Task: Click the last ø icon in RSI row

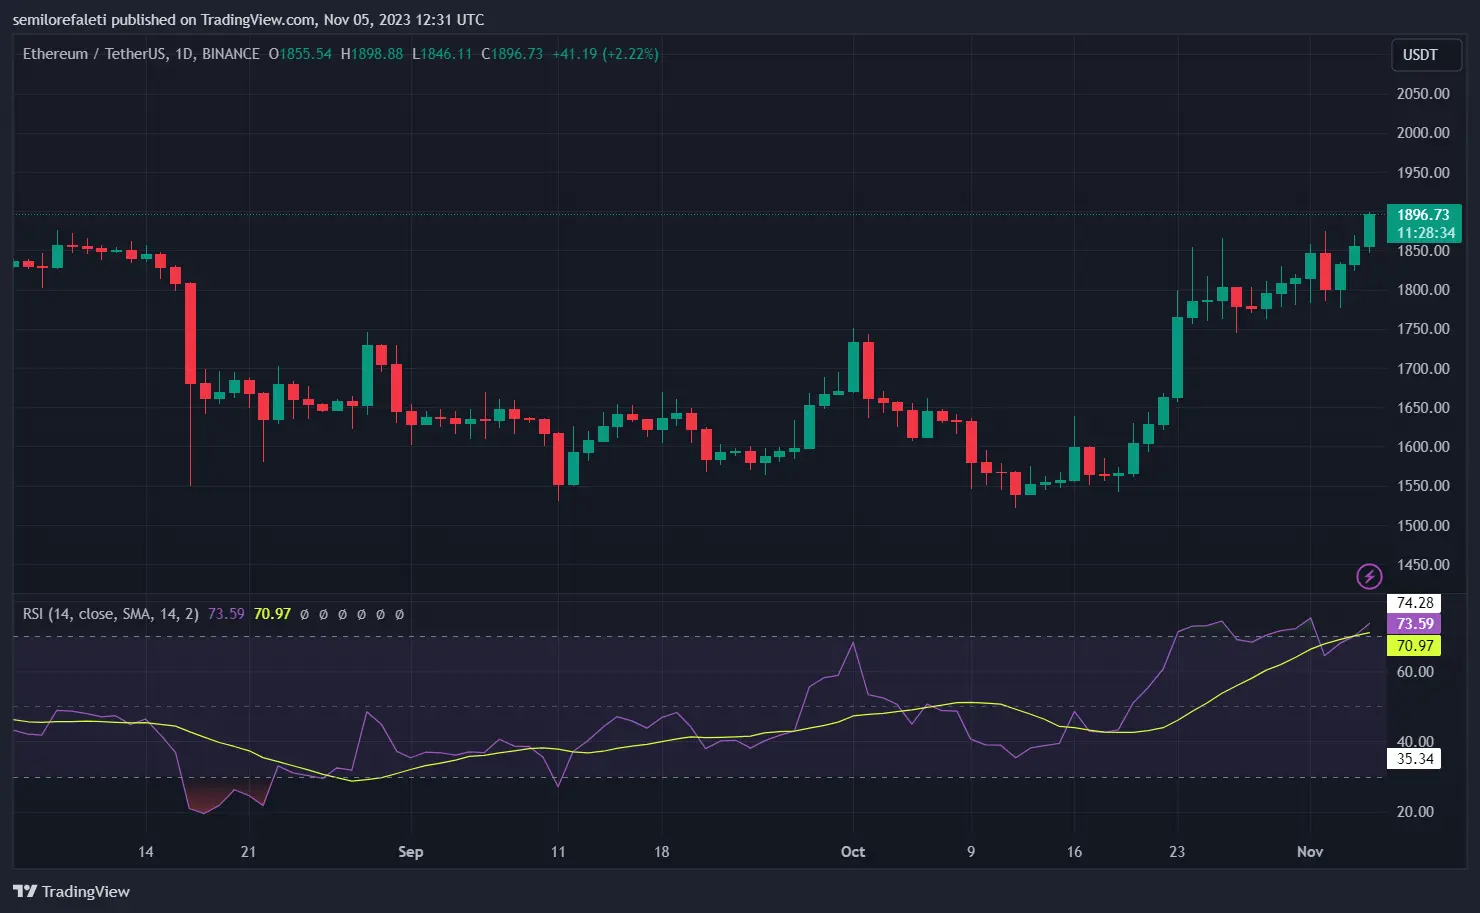Action: 398,614
